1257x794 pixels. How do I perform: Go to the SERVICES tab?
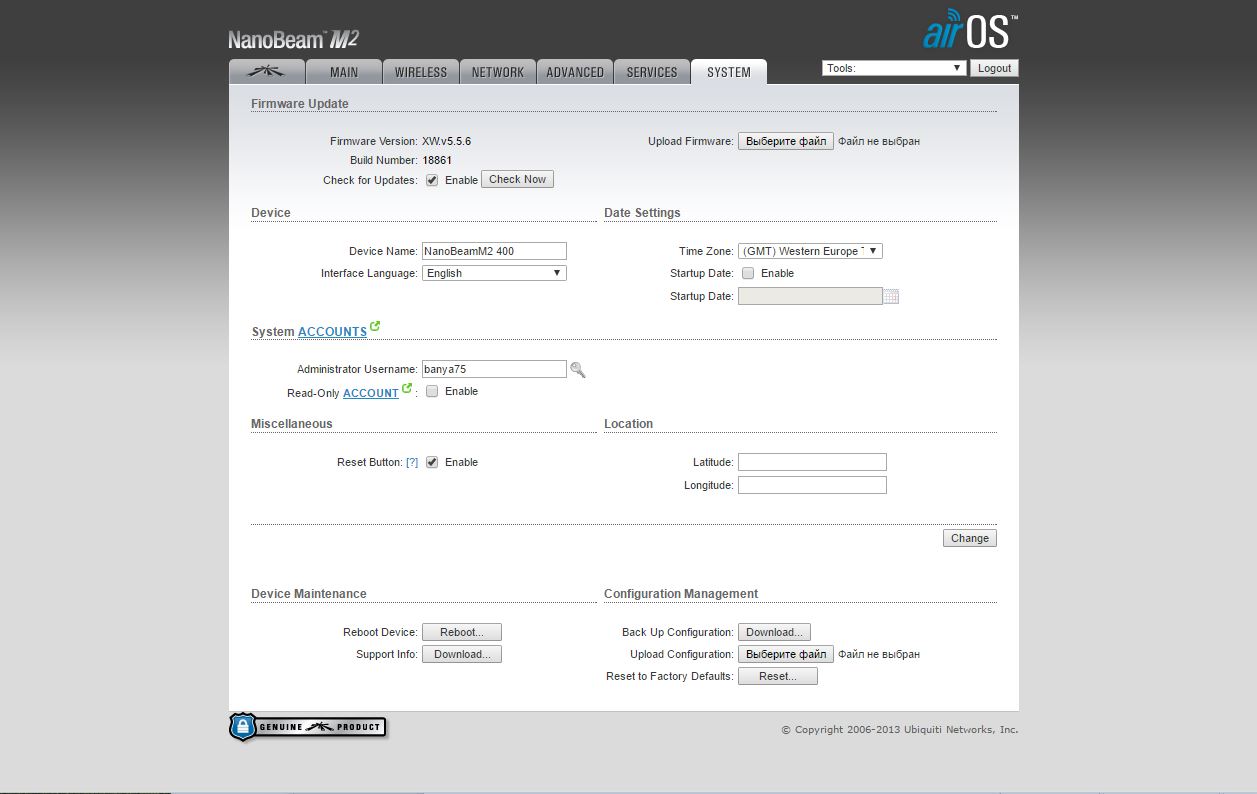652,72
